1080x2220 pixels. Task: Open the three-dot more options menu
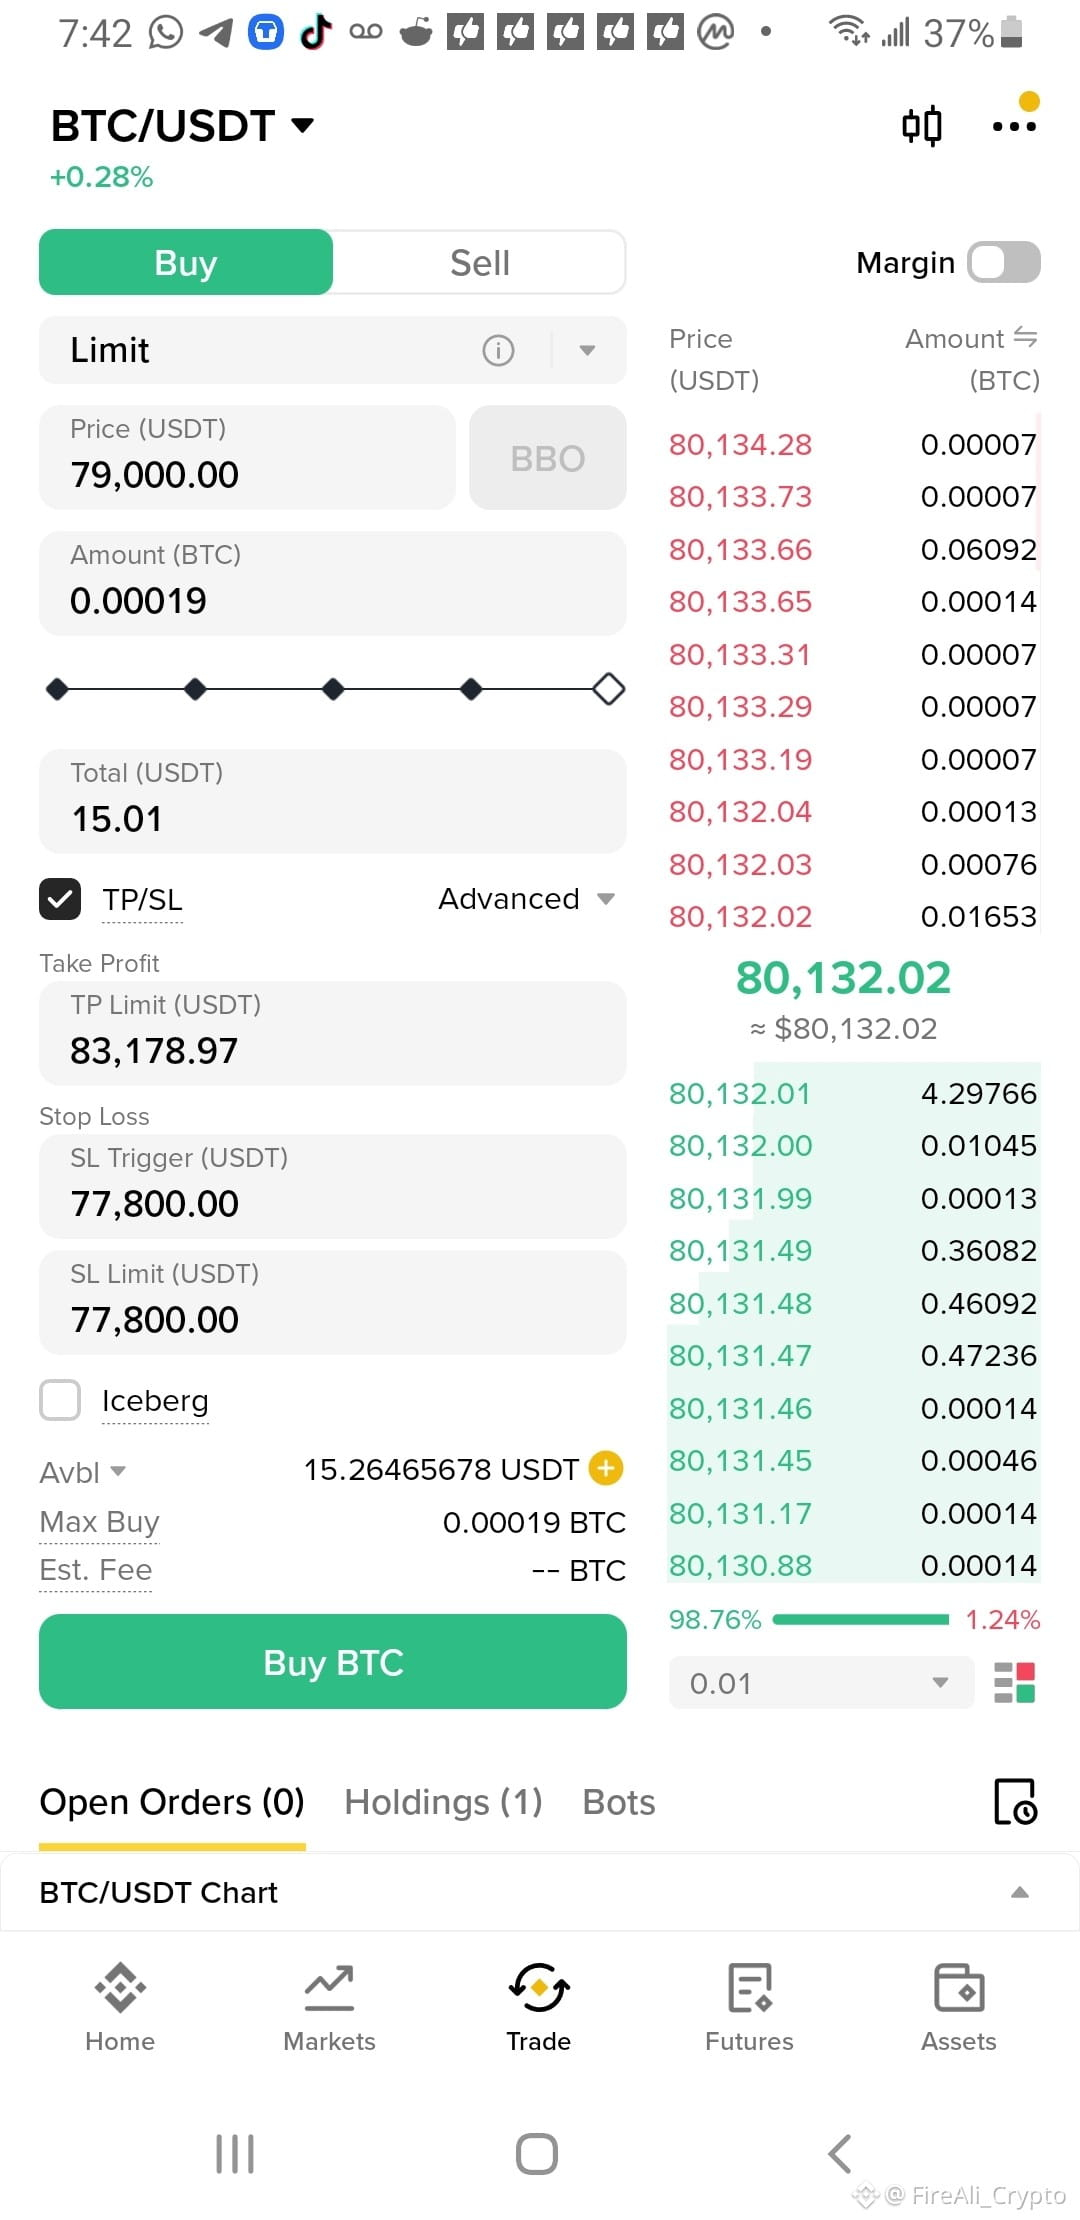coord(1014,126)
